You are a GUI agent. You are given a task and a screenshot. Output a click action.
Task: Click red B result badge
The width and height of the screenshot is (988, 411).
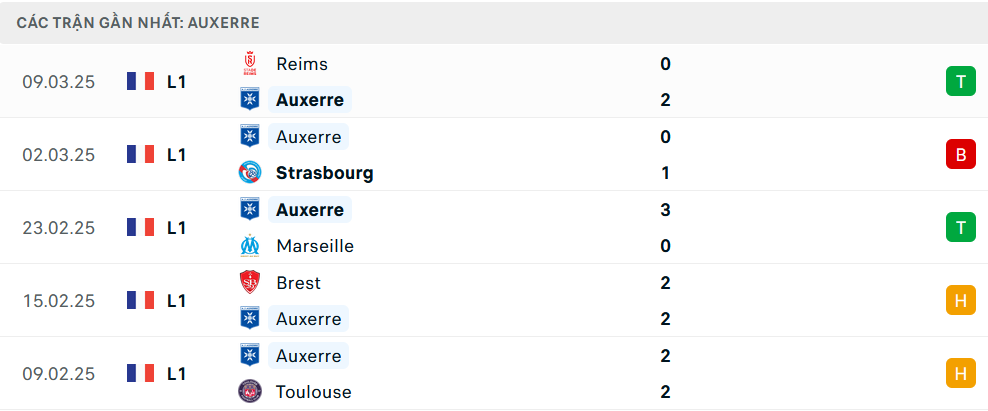(x=960, y=154)
